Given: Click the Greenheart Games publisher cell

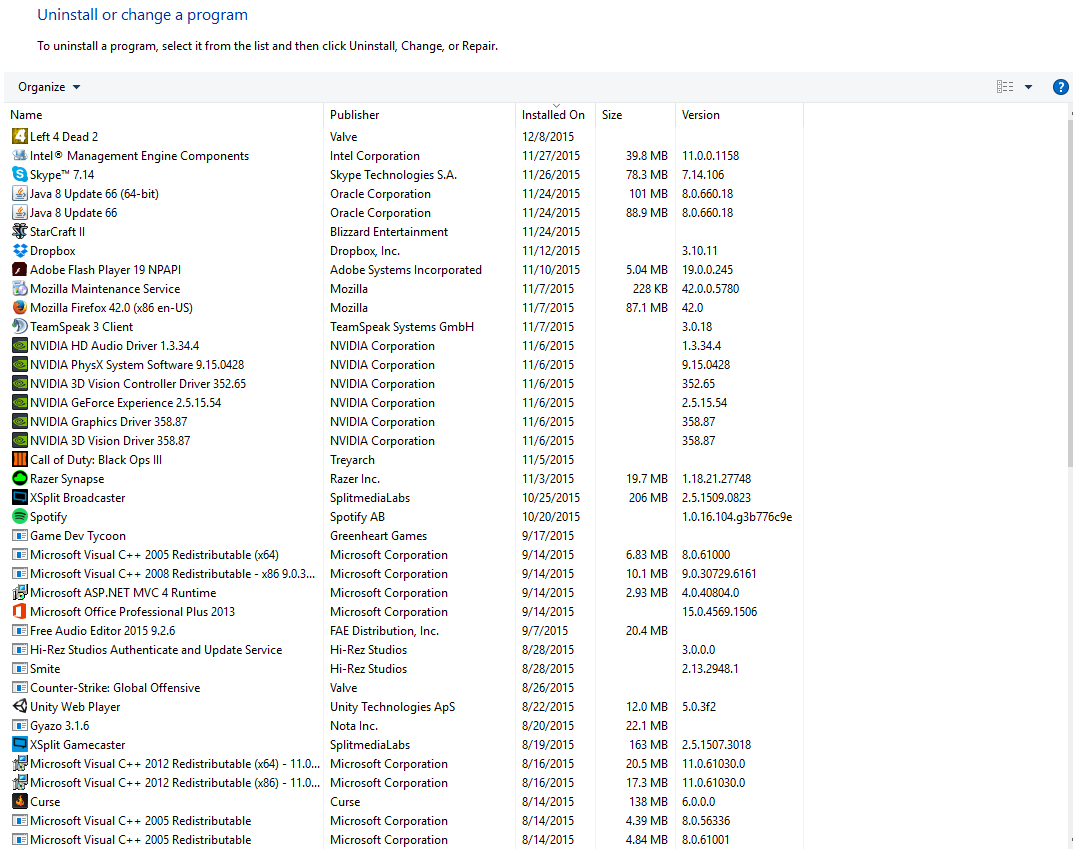Looking at the screenshot, I should (378, 536).
